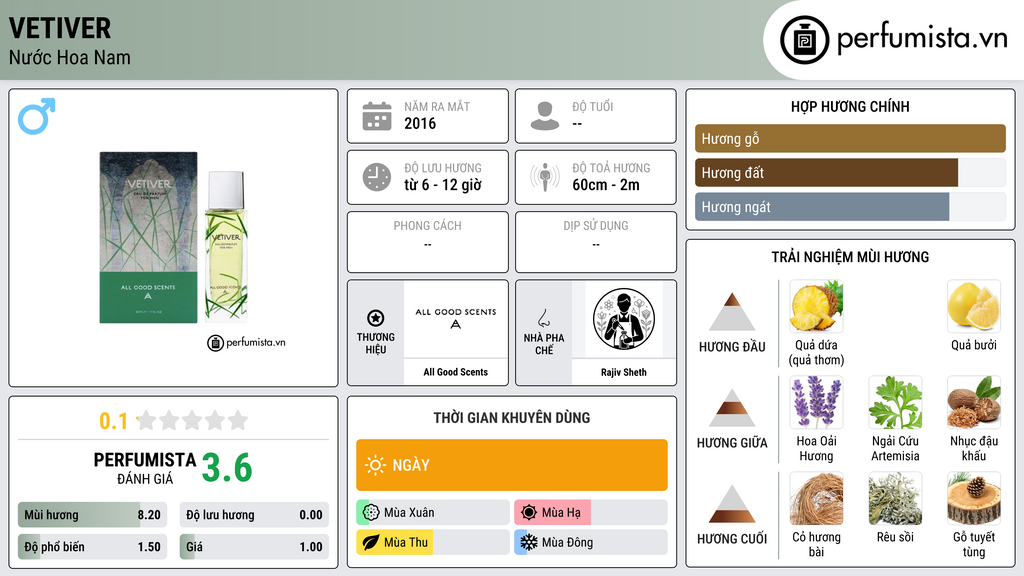
Task: Select the Mùa Hạ season bar
Action: [591, 513]
